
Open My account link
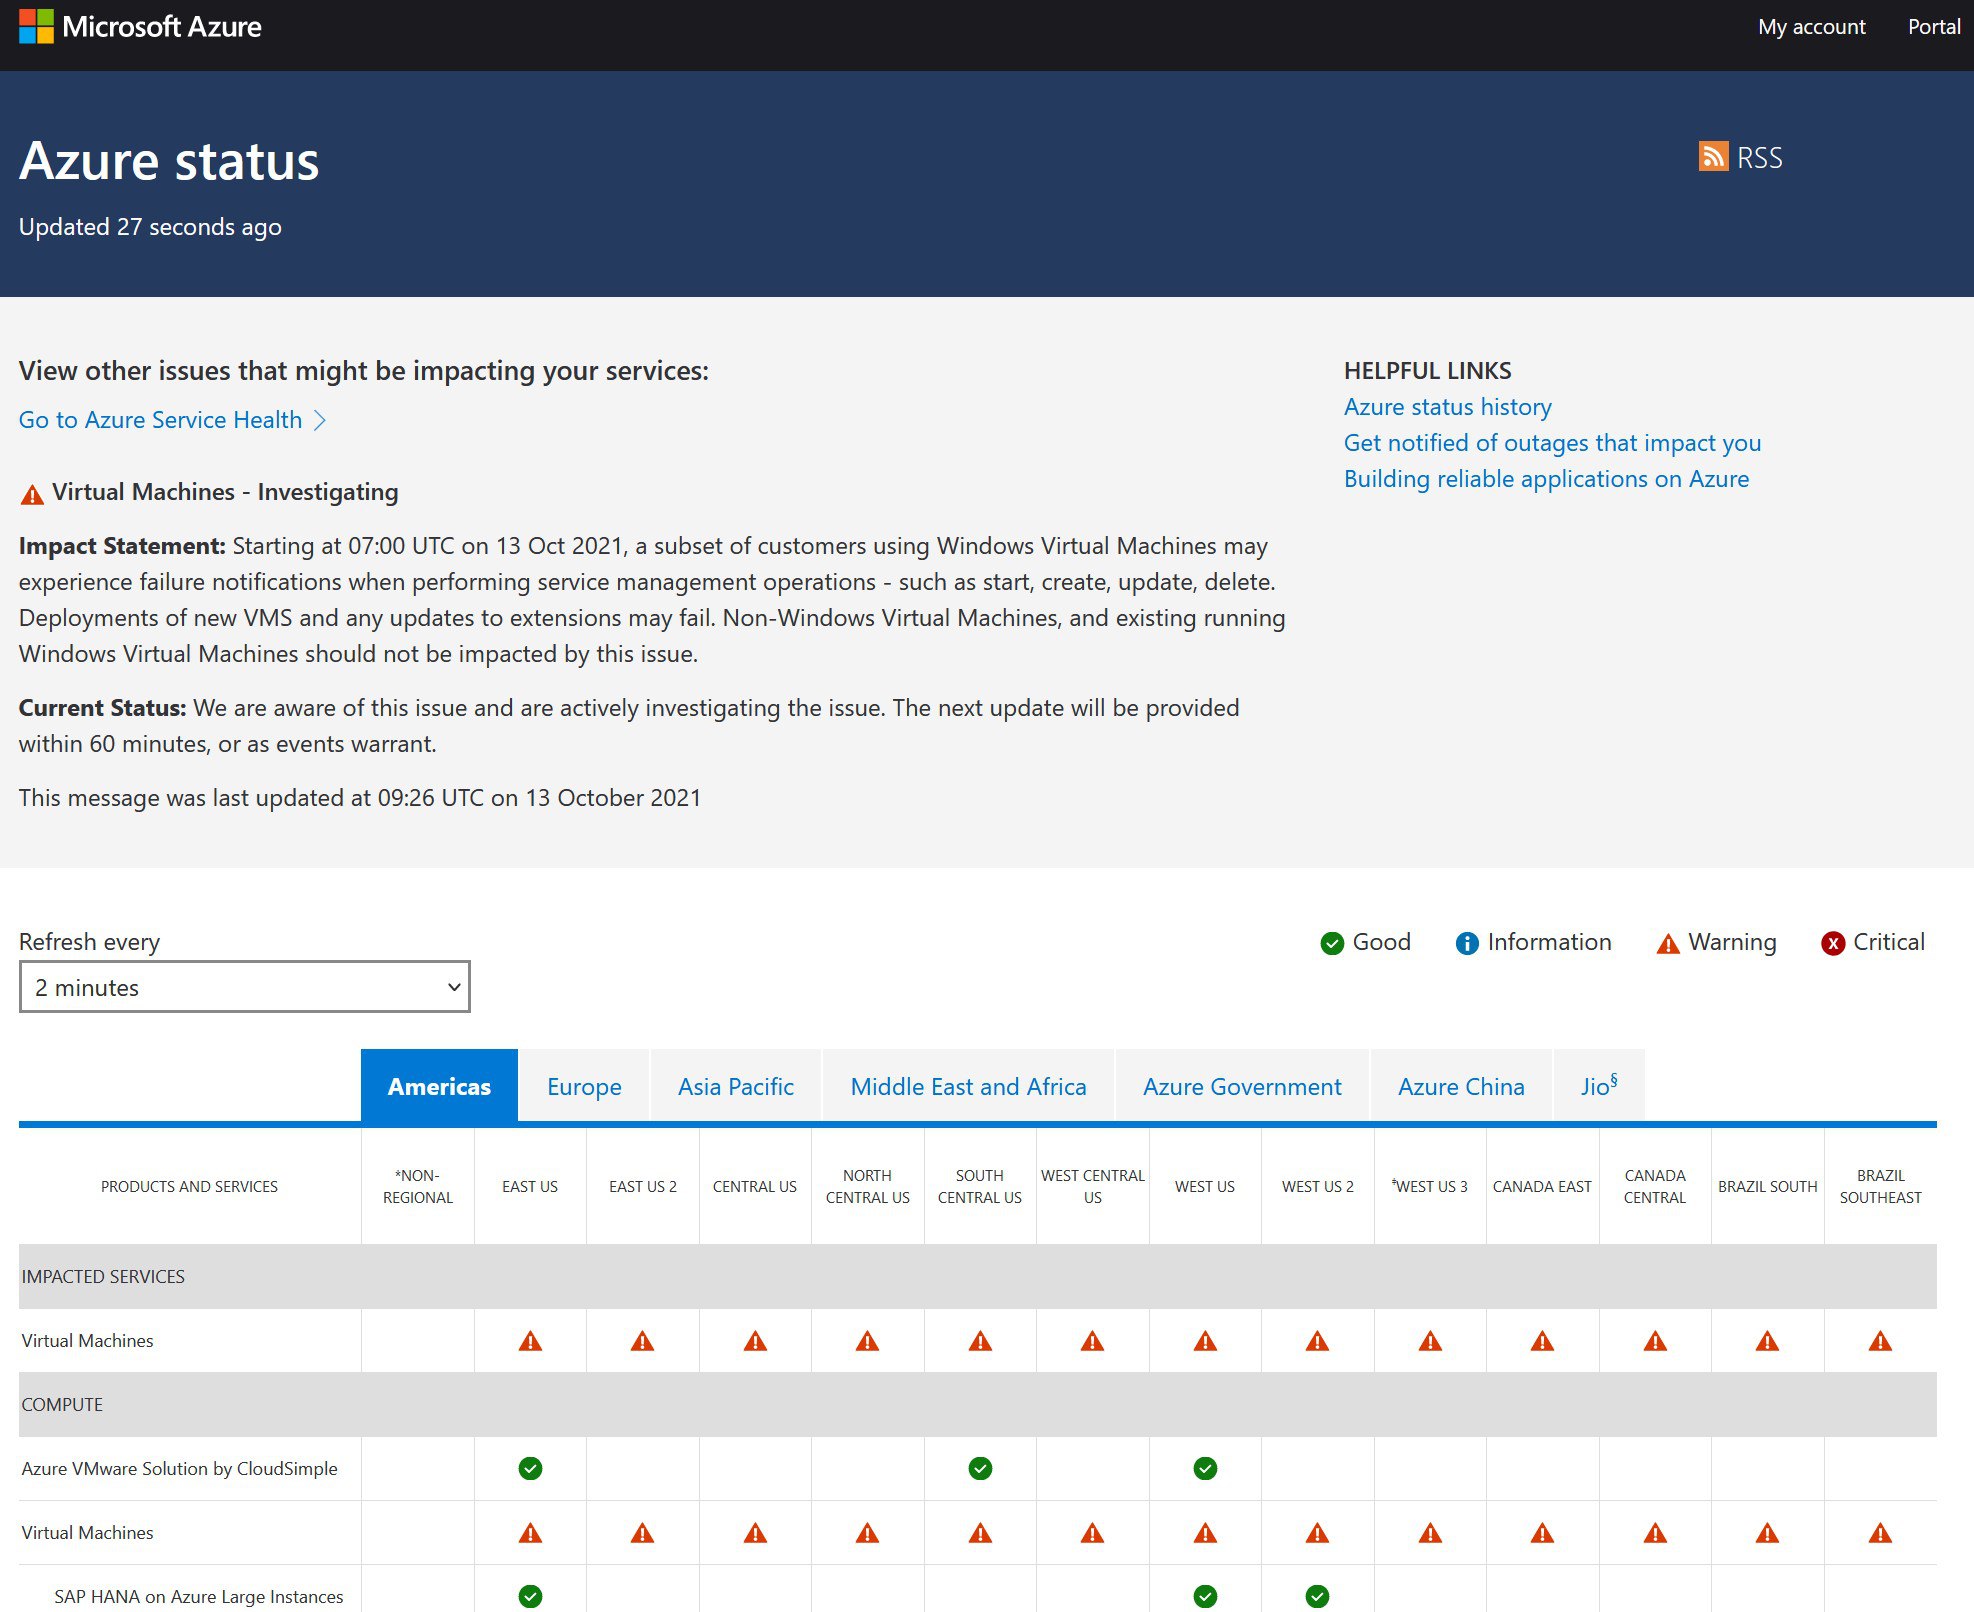[1811, 27]
